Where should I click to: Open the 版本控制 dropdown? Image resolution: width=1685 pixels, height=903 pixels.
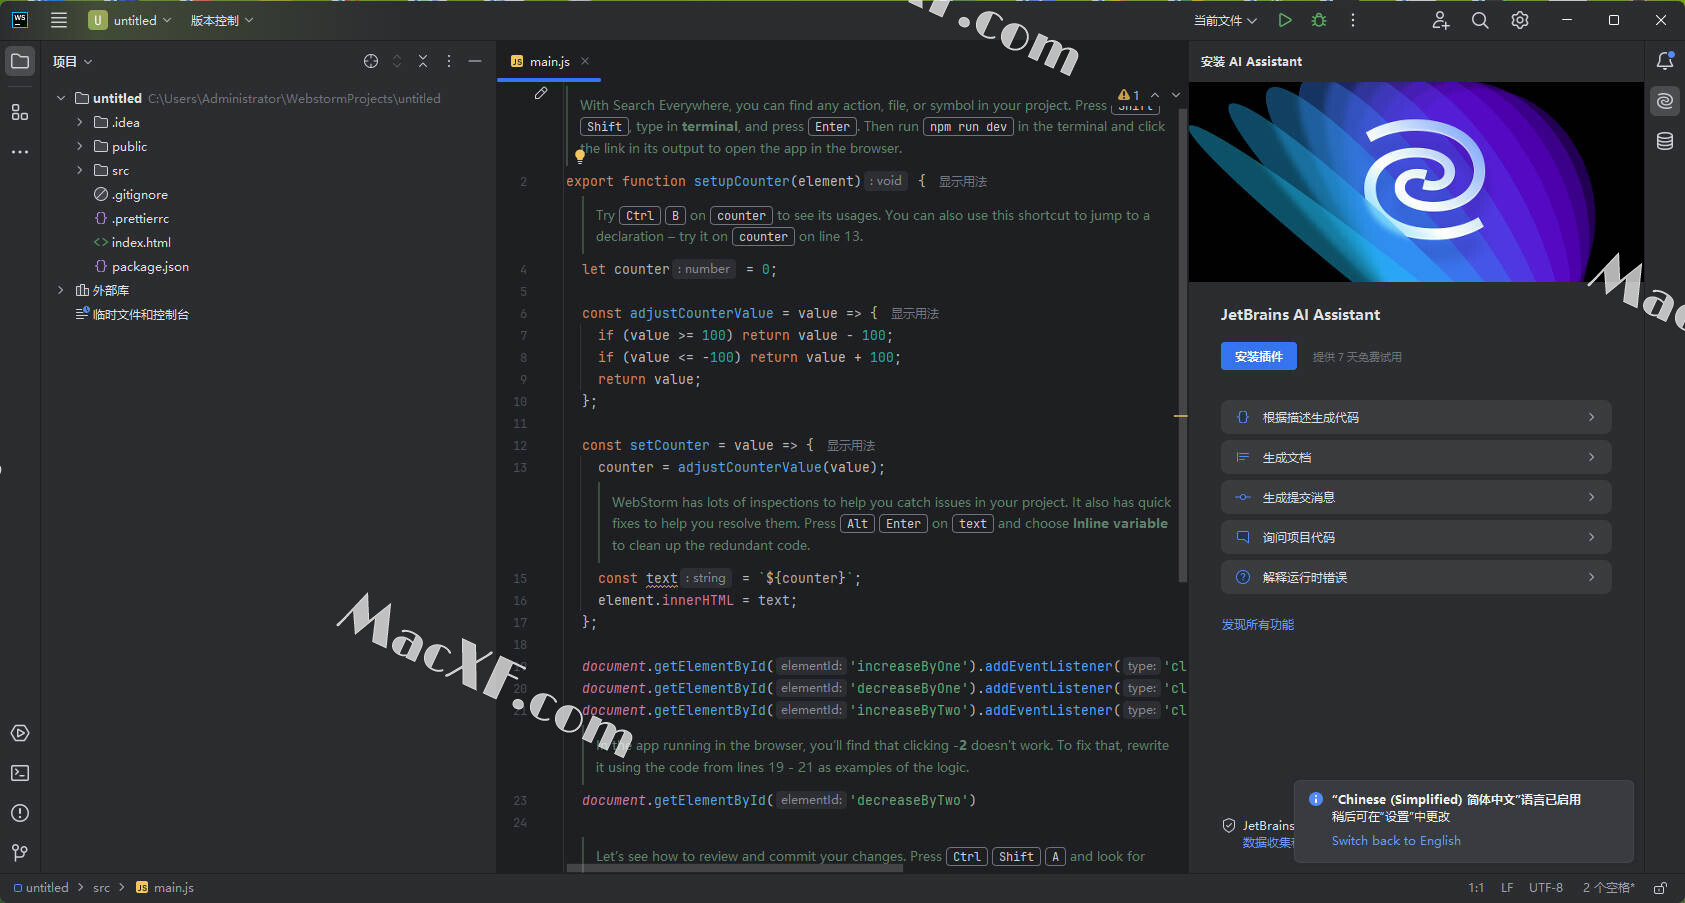coord(222,20)
